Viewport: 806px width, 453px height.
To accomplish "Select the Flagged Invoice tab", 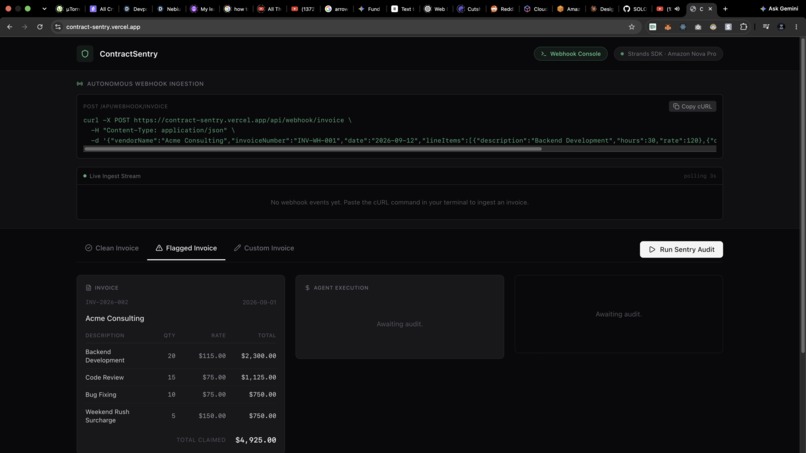I will point(186,248).
